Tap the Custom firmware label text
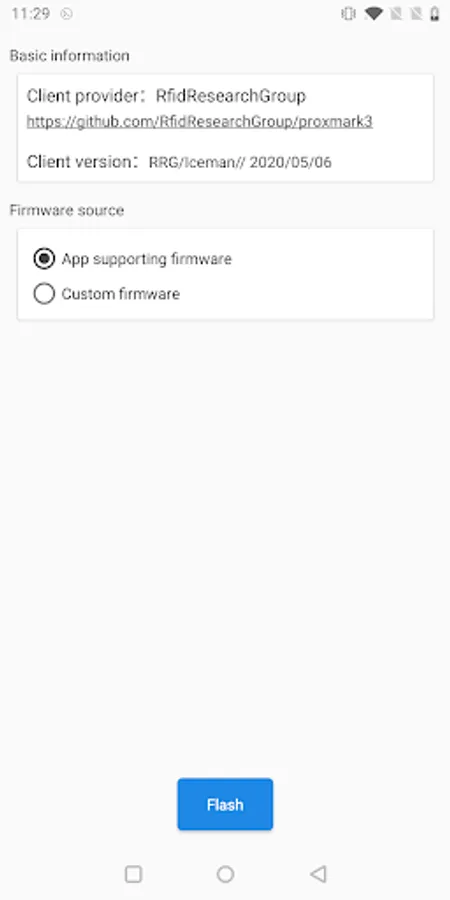This screenshot has height=900, width=450. 121,294
